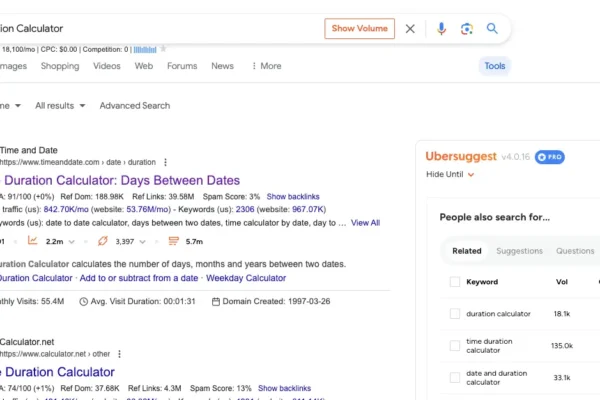Click the orange lines icon near 5.7m
This screenshot has width=600, height=400.
[x=173, y=241]
